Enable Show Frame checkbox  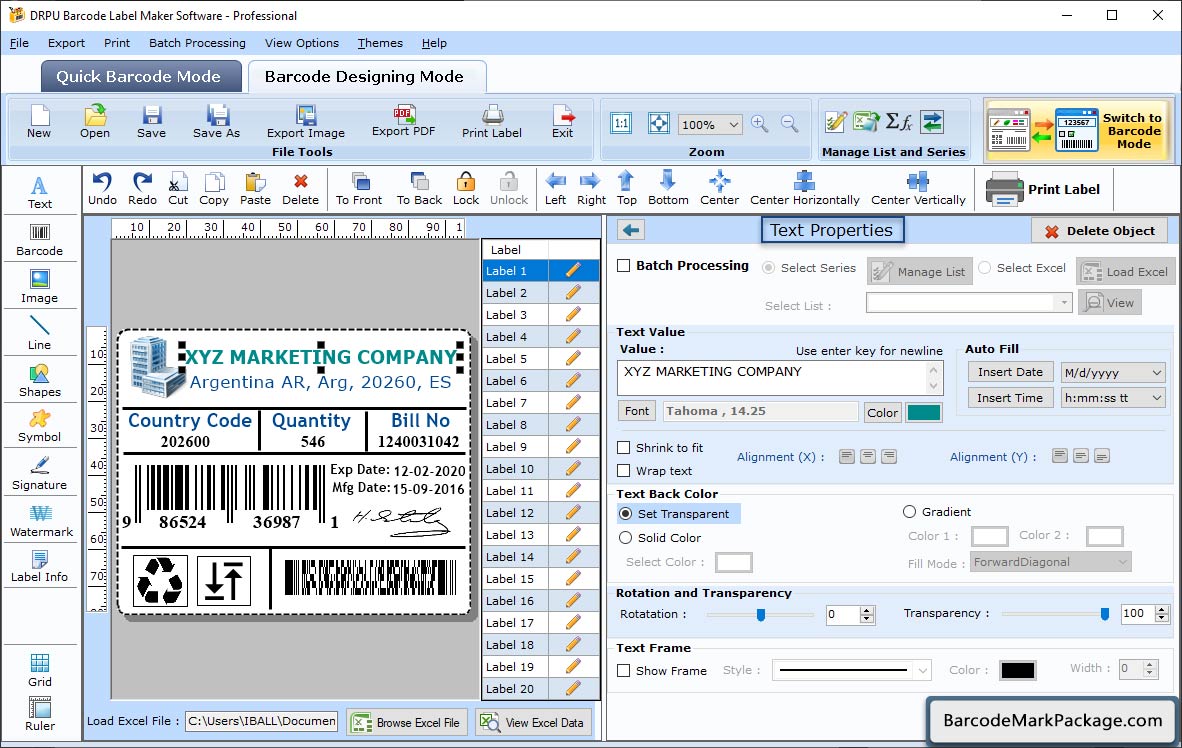tap(623, 670)
